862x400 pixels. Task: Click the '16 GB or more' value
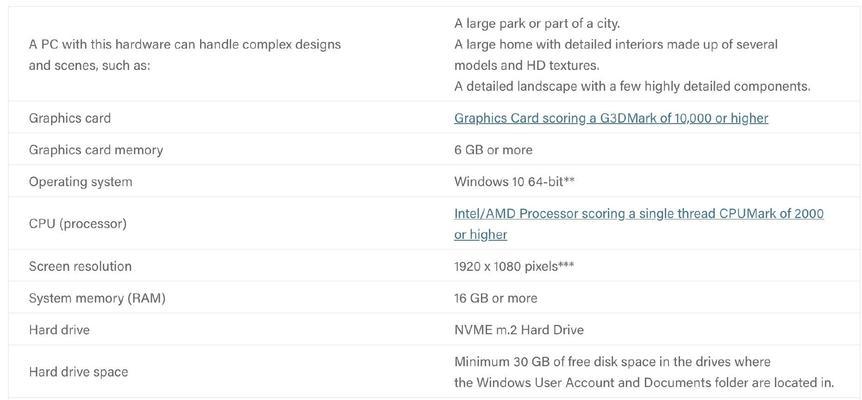tap(495, 298)
